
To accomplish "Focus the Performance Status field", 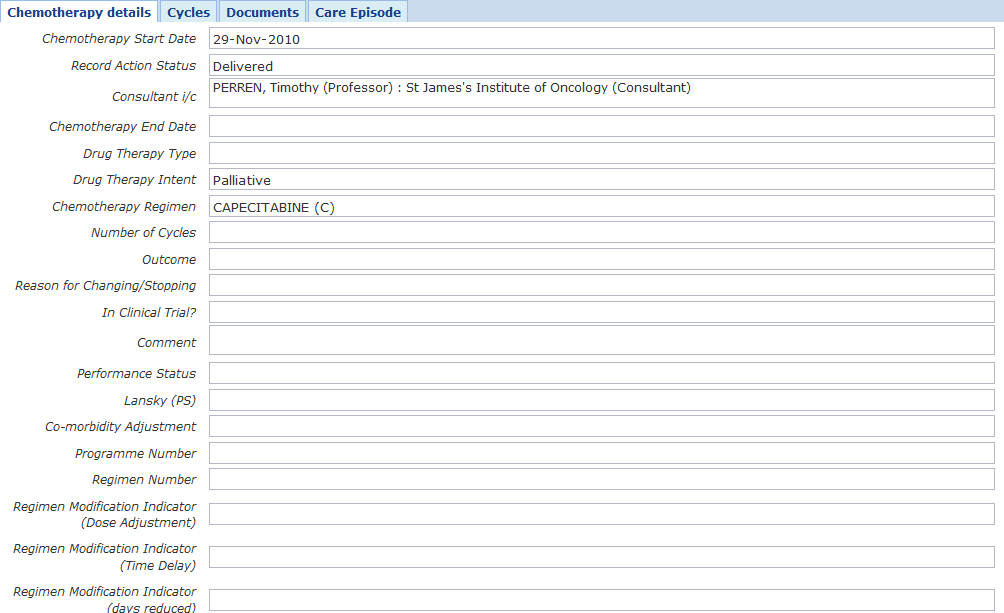I will (x=601, y=374).
